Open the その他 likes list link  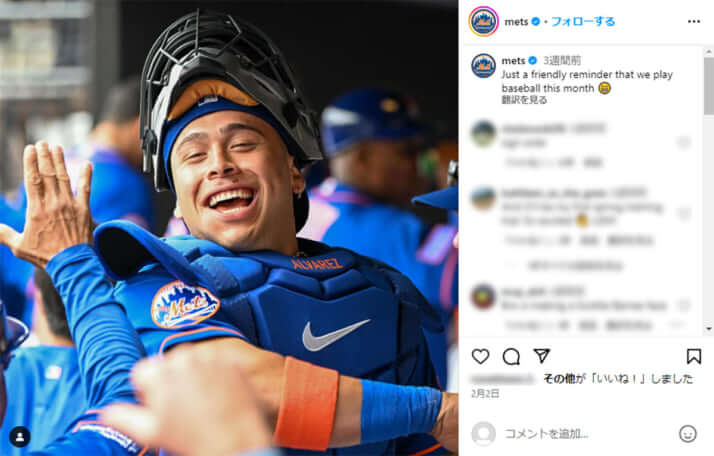coord(559,379)
